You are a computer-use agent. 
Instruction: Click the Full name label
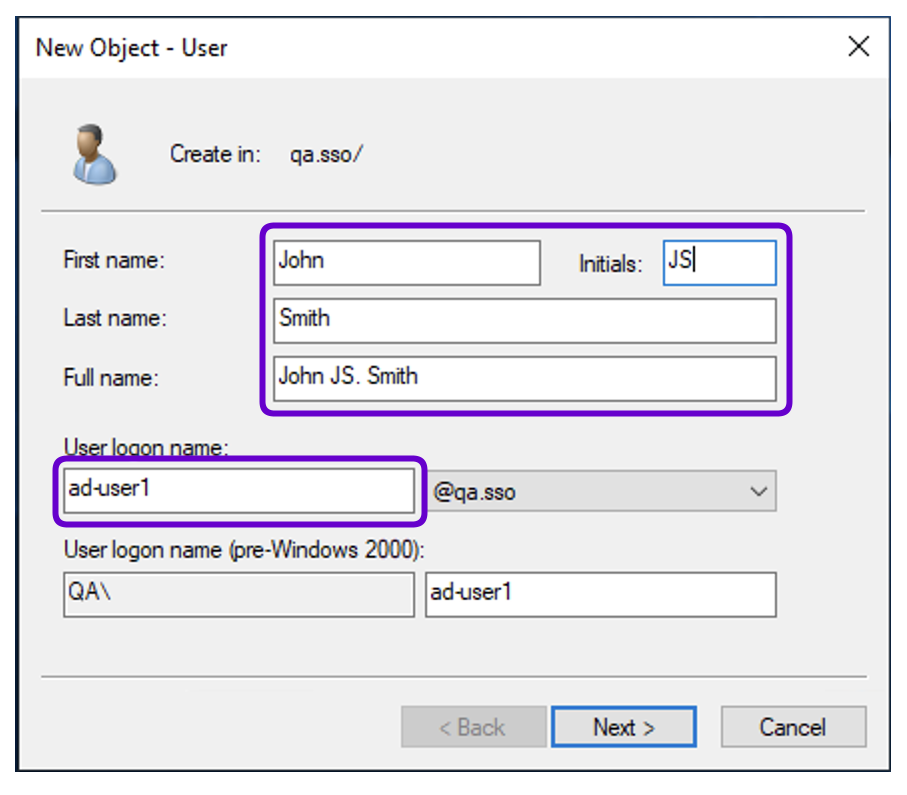(x=111, y=378)
